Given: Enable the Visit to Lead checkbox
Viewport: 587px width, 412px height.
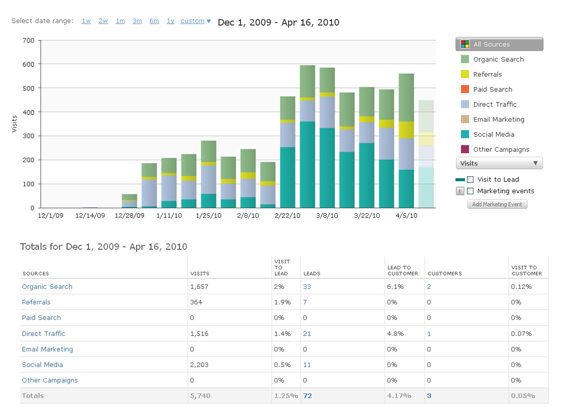Looking at the screenshot, I should point(471,179).
